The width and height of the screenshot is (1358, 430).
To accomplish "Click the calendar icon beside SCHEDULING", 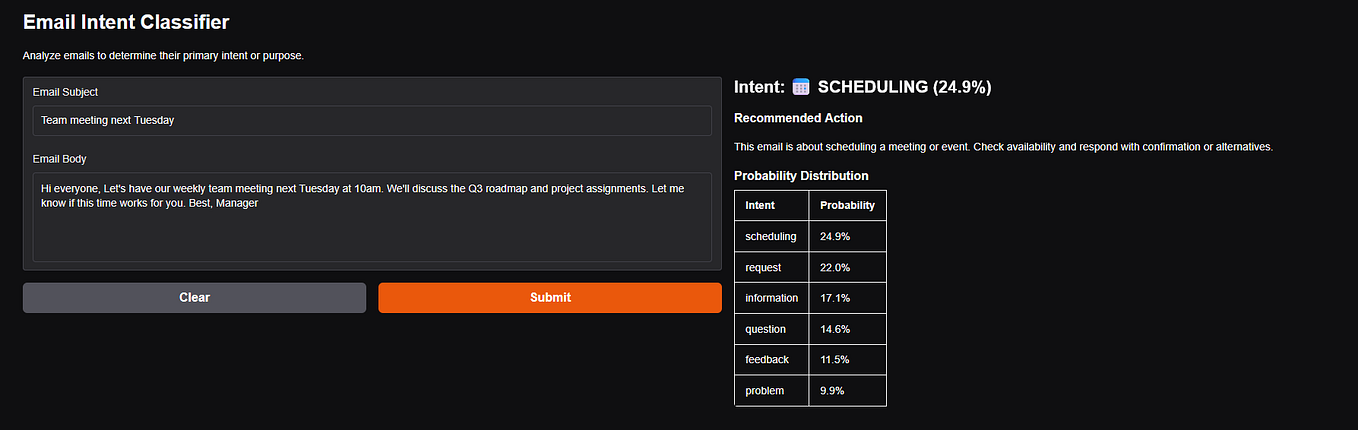I will [801, 87].
